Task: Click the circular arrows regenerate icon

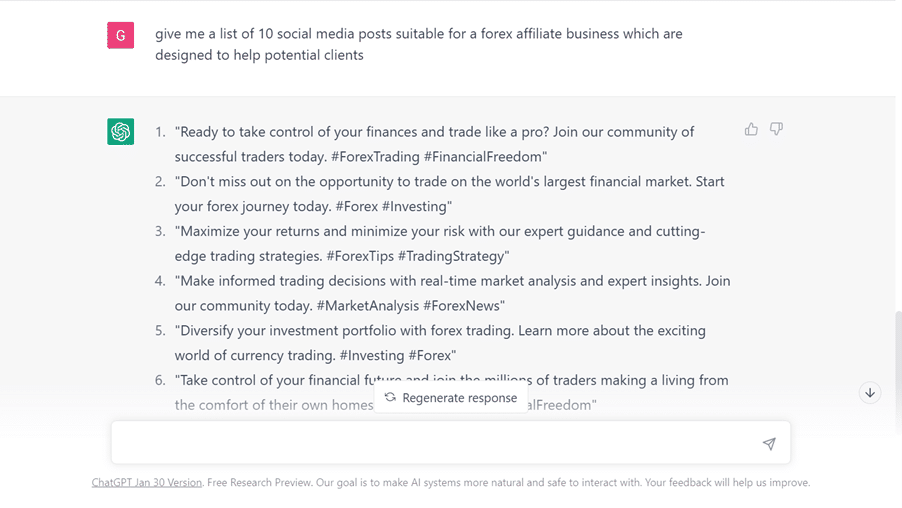Action: pos(390,397)
